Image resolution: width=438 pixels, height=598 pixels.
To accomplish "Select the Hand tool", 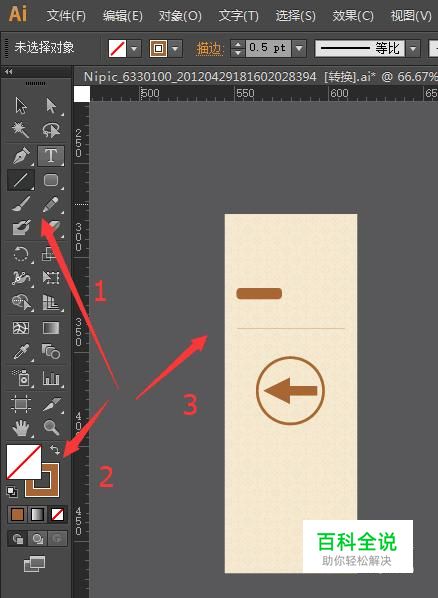I will [21, 428].
